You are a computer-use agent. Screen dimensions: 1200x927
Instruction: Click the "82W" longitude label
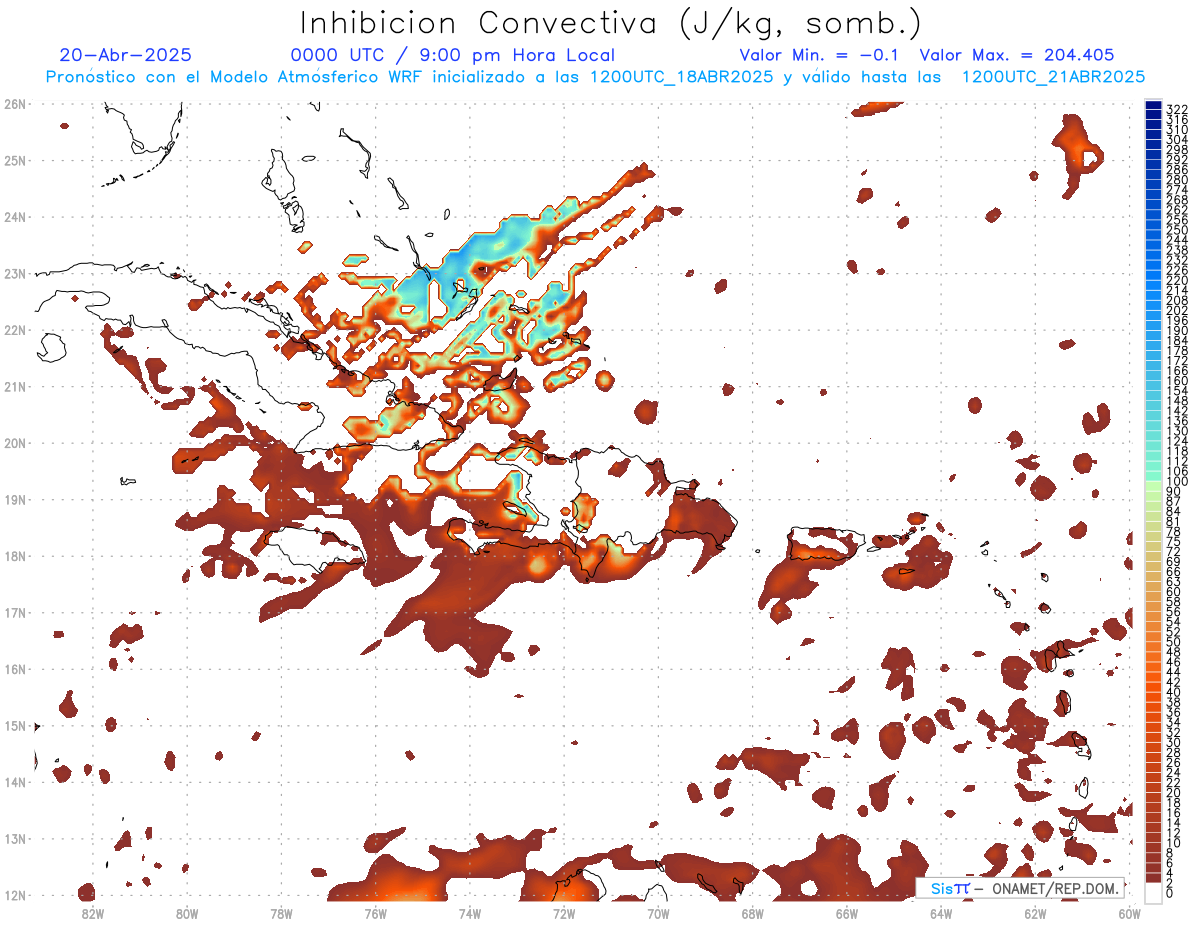(93, 912)
